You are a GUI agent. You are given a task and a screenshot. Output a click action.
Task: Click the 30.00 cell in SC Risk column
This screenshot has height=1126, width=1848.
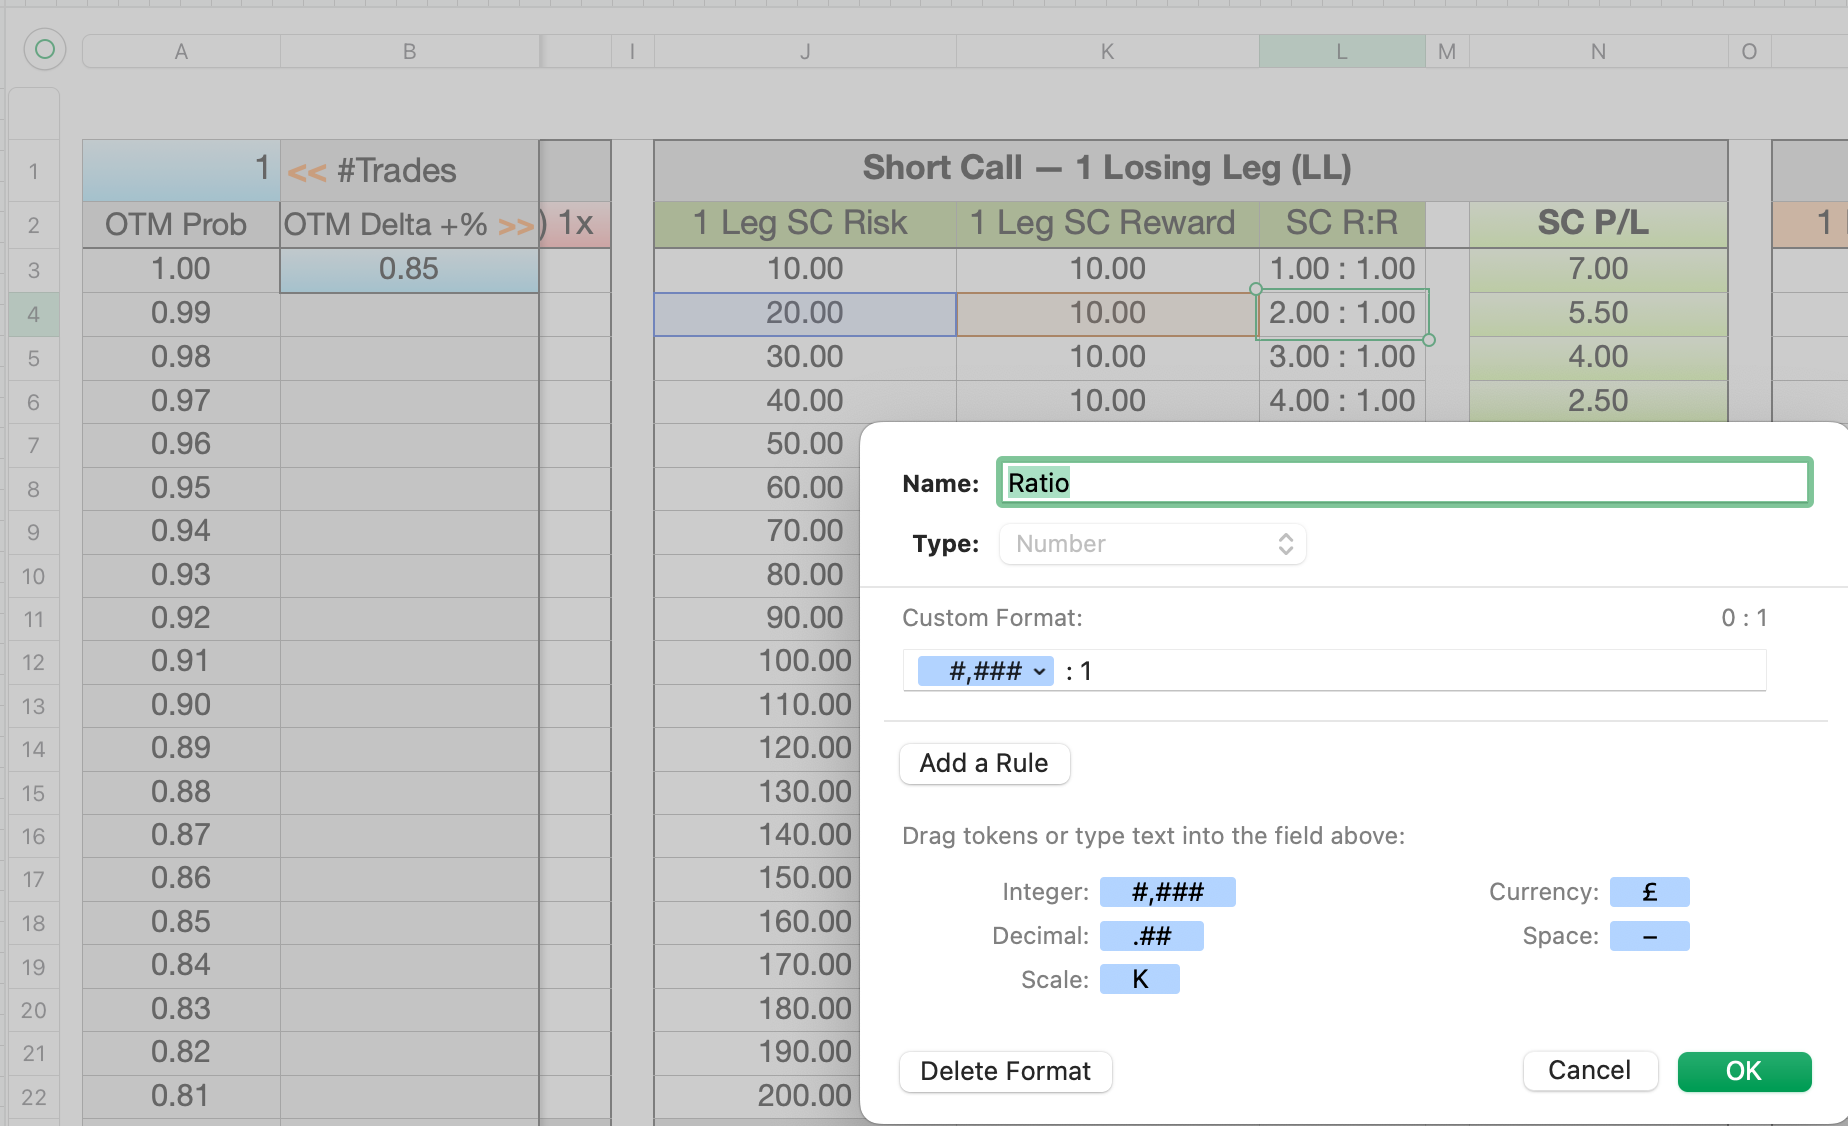tap(805, 358)
